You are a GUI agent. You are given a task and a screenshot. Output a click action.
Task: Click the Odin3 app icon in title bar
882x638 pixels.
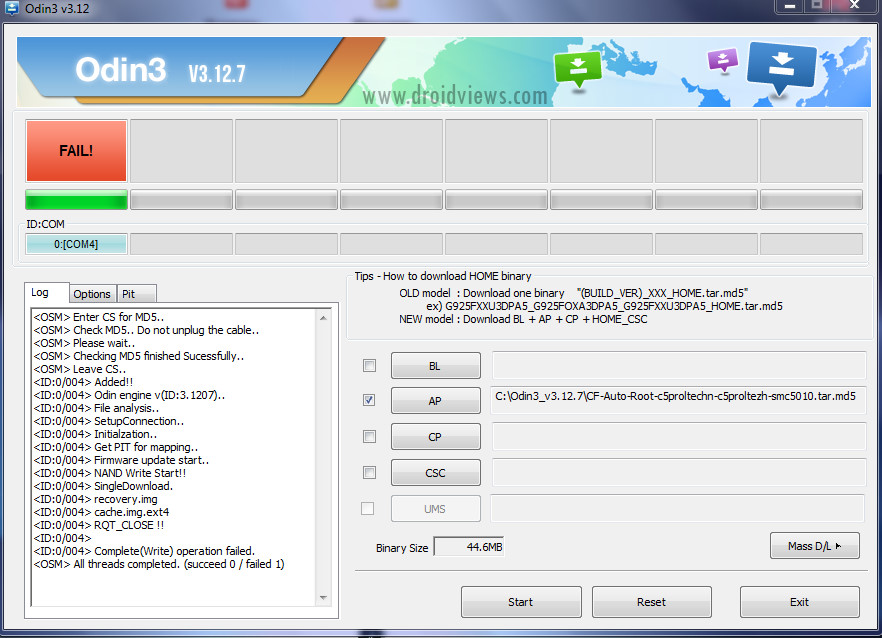13,8
